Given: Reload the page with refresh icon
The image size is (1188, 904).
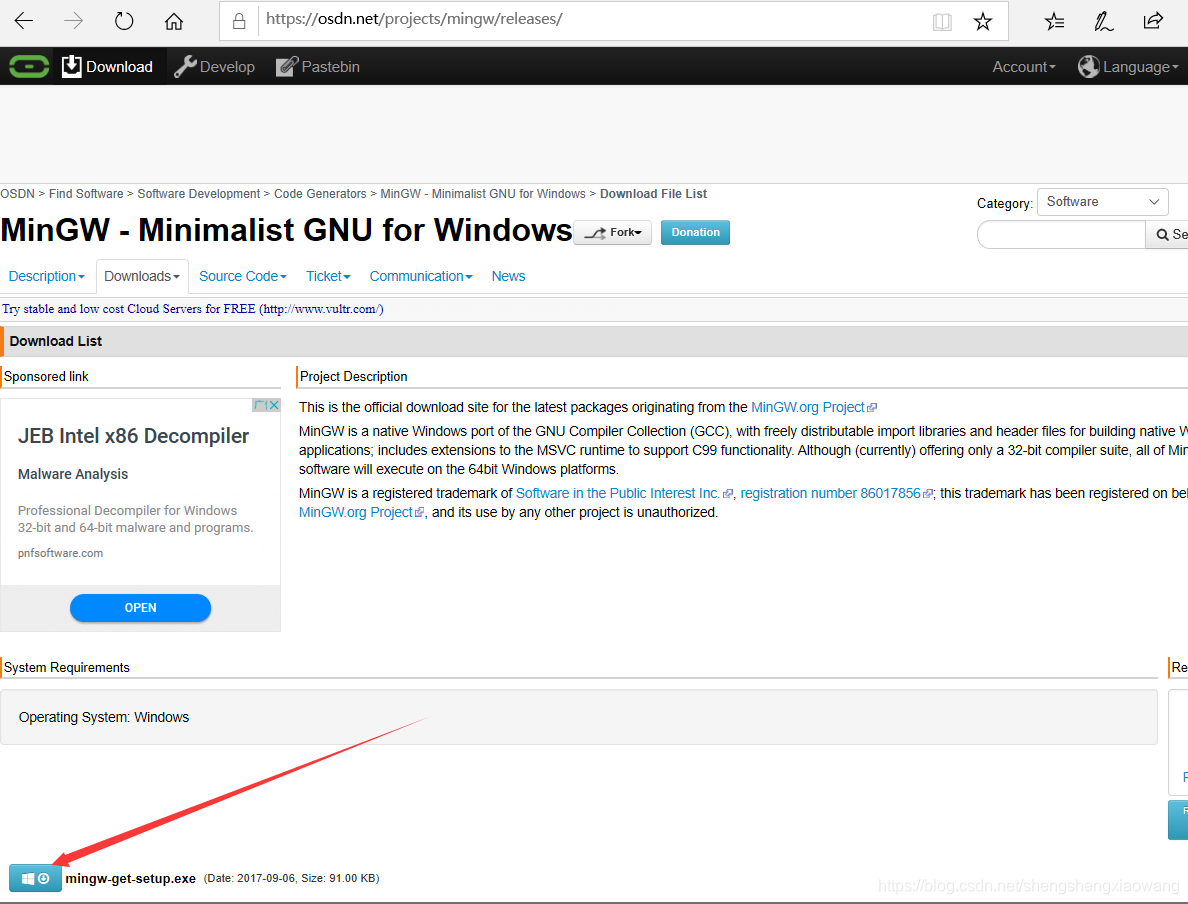Looking at the screenshot, I should coord(123,20).
